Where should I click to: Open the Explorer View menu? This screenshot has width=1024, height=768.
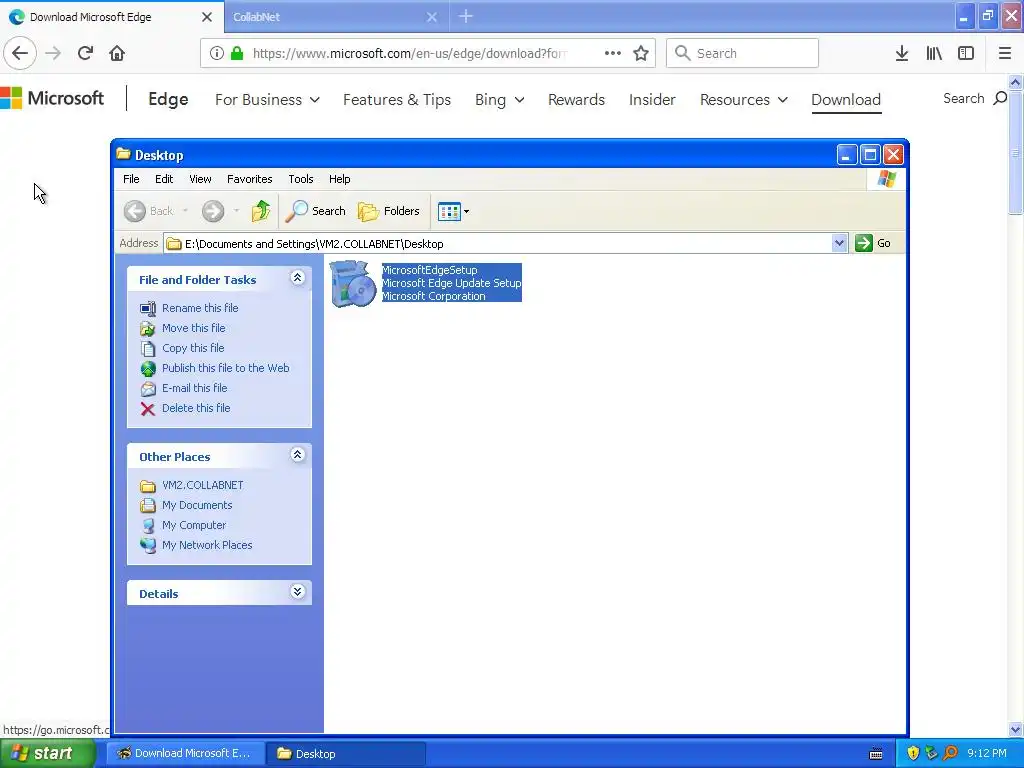click(x=200, y=179)
